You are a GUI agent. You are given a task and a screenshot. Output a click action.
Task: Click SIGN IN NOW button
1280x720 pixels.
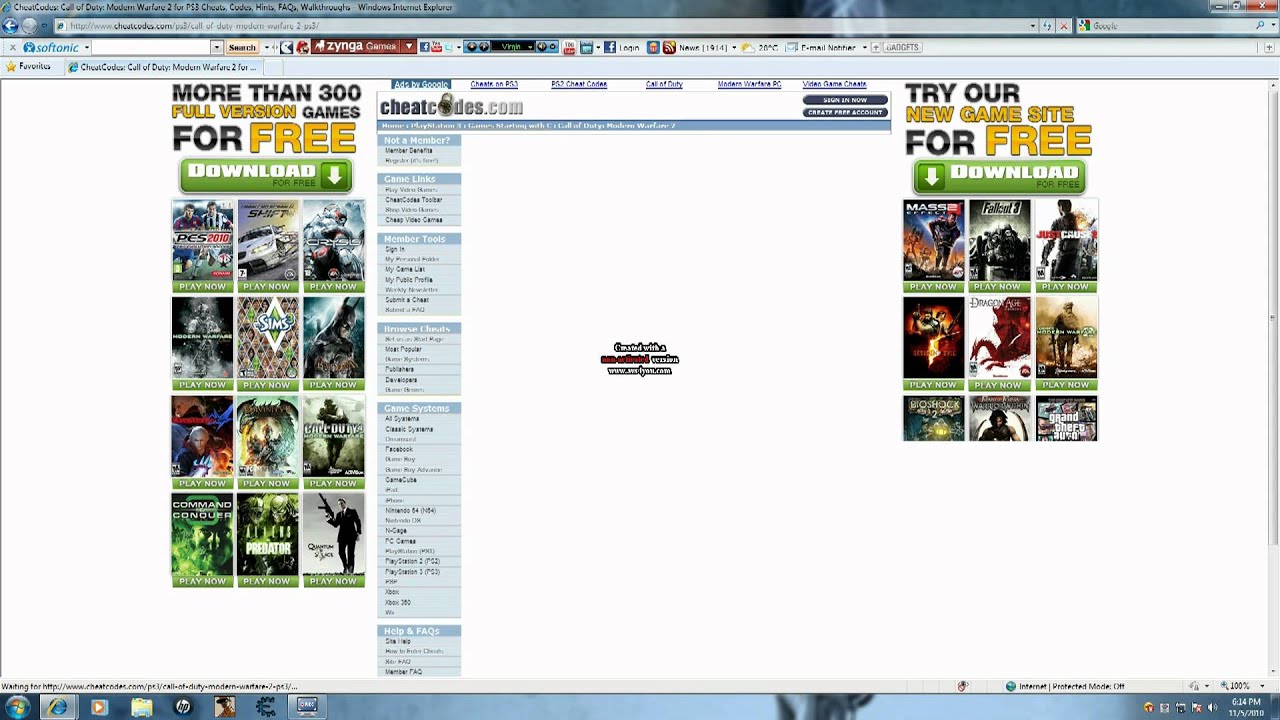point(845,100)
